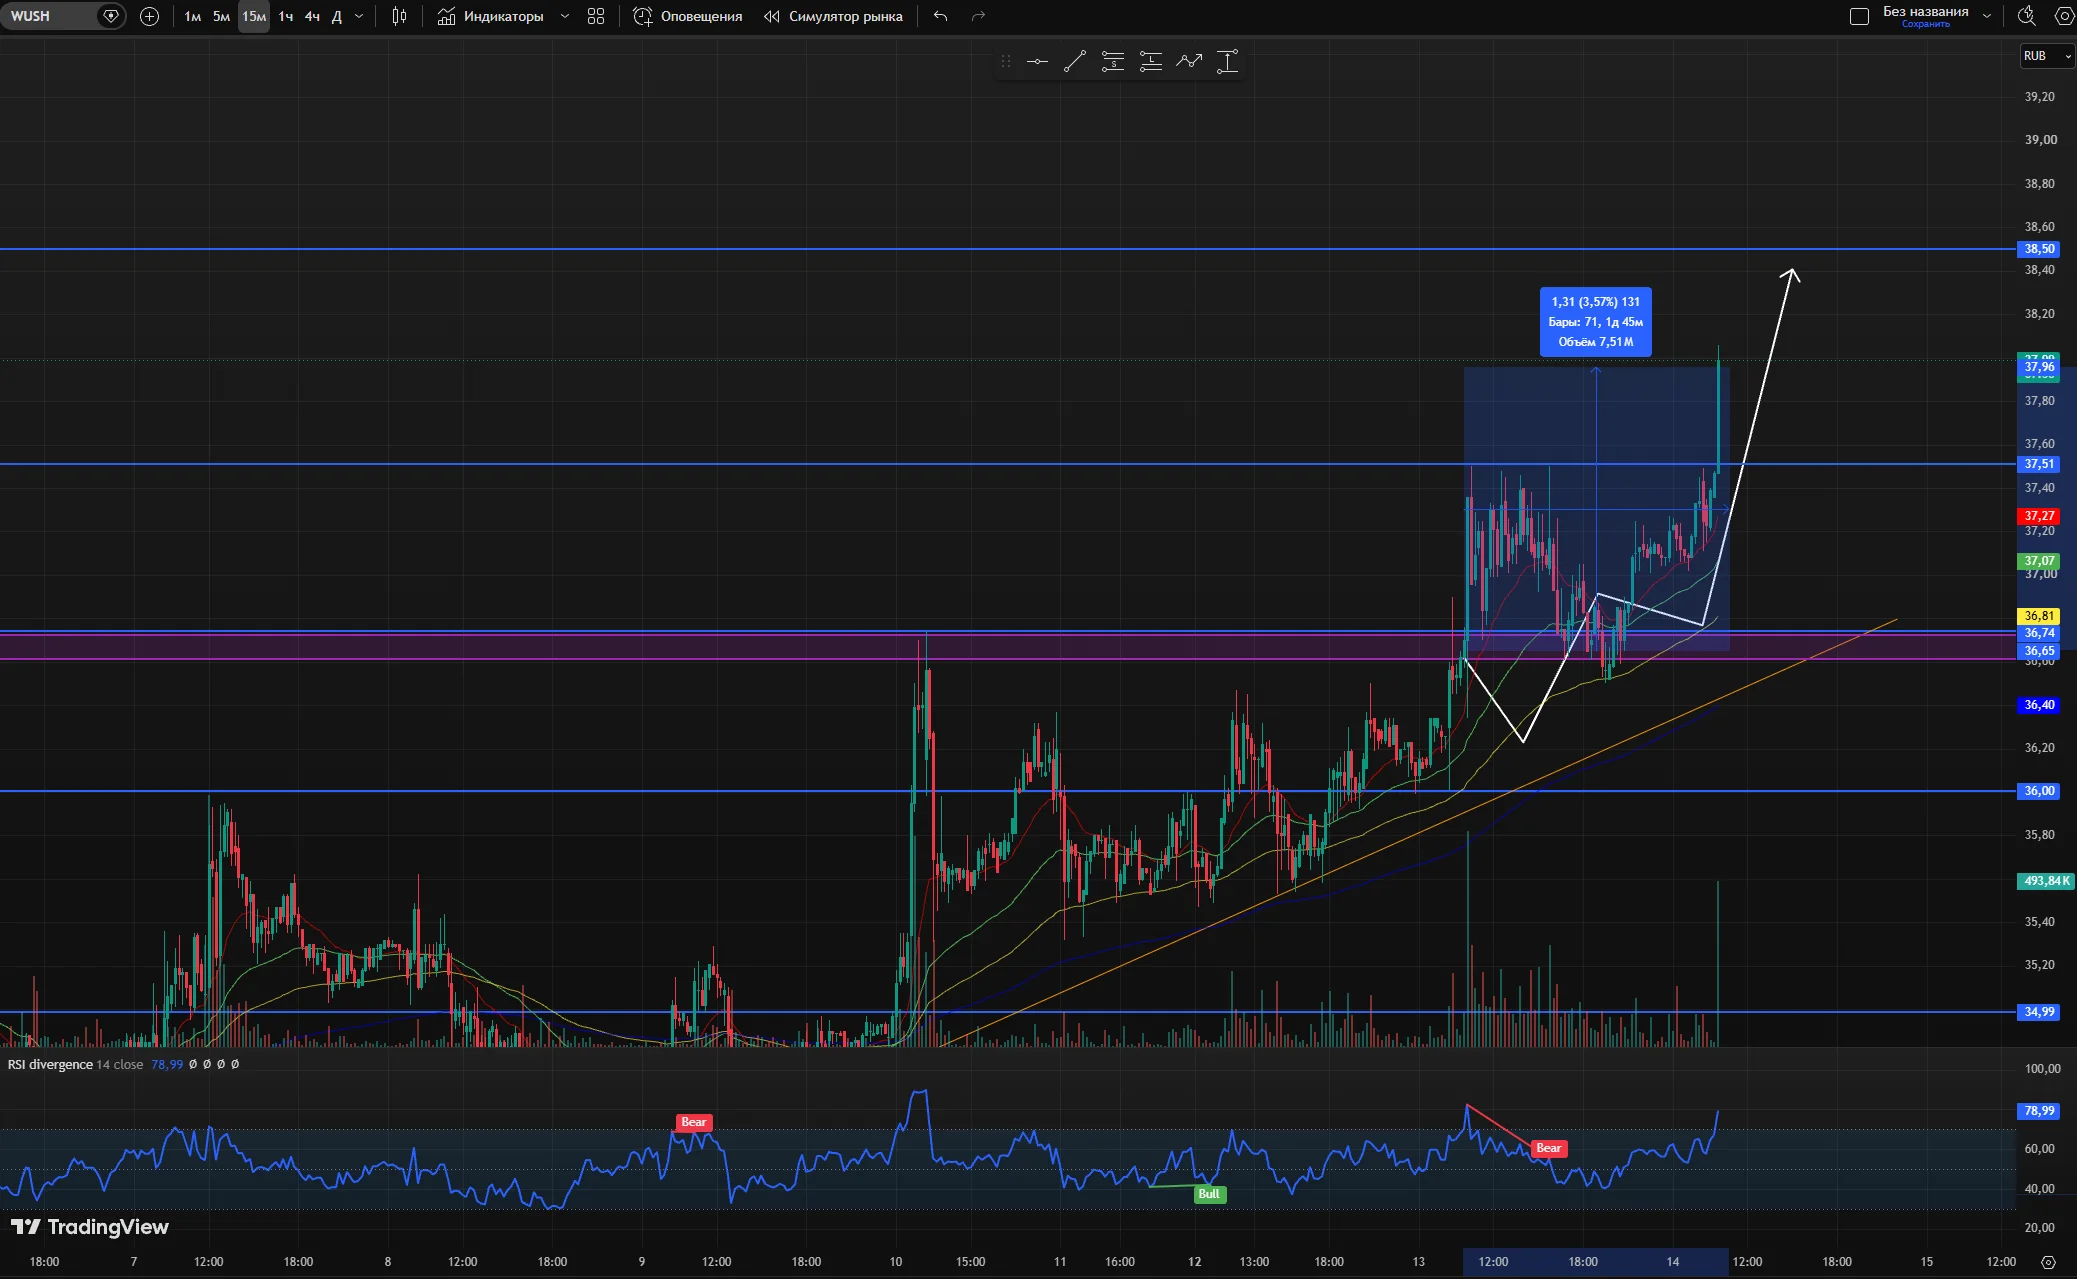Switch to the 5м timeframe

(222, 16)
